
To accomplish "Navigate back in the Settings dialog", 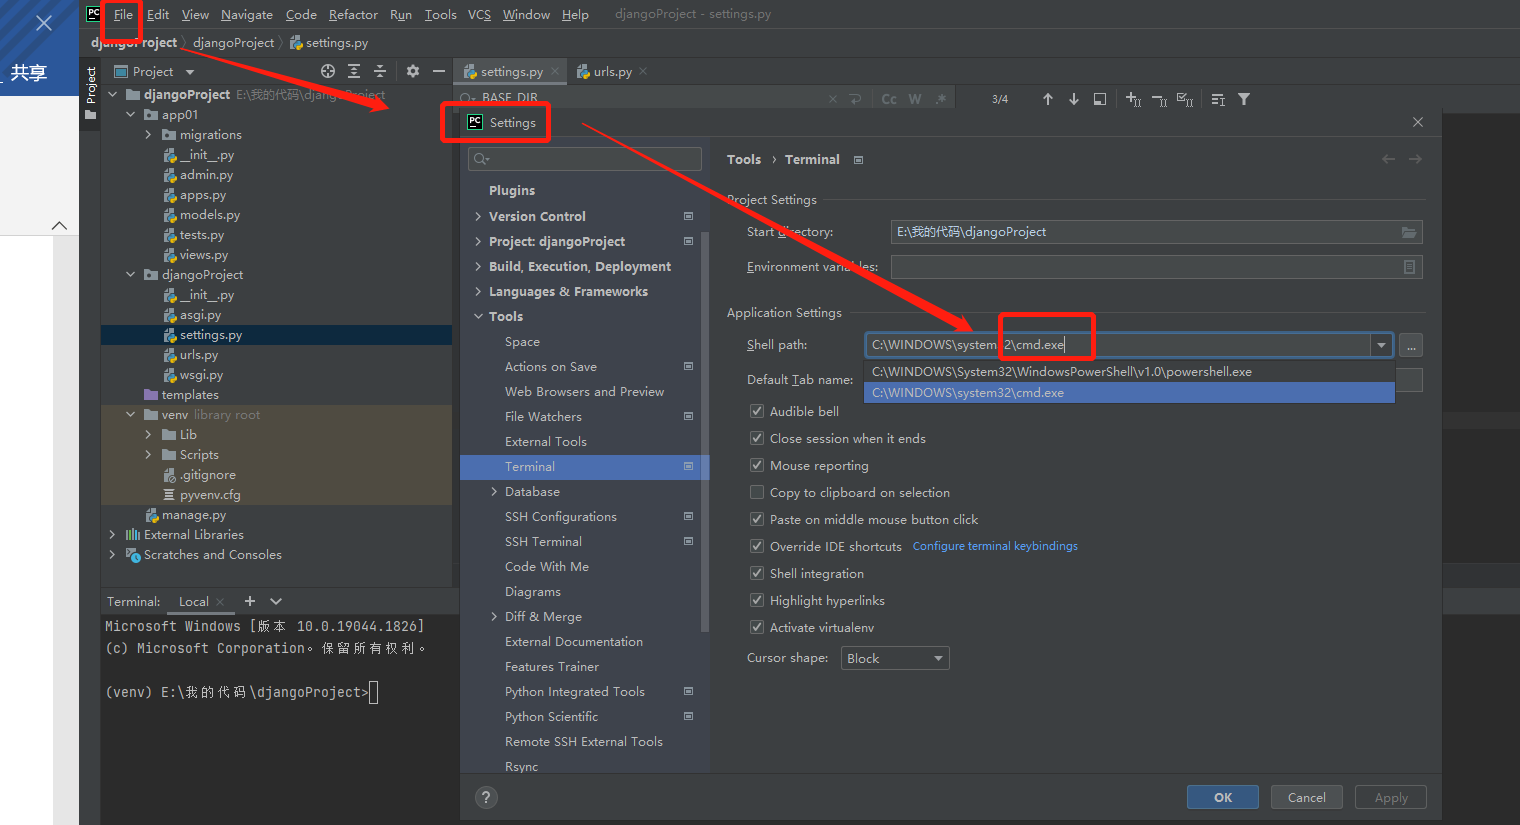I will coord(1388,159).
